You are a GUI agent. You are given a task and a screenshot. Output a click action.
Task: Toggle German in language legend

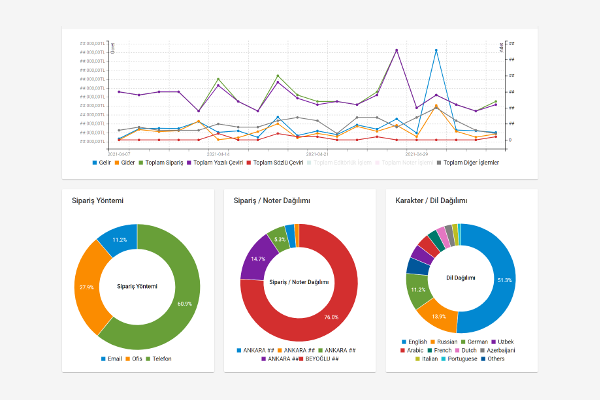[x=474, y=342]
